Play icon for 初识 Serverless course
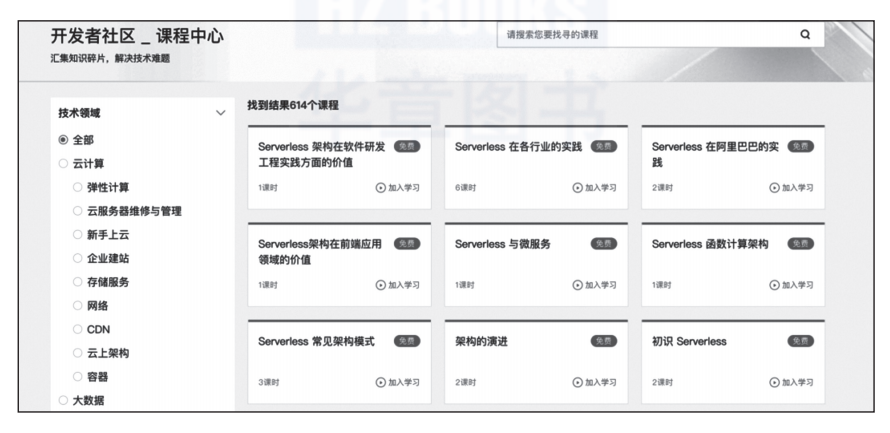The image size is (890, 433). pyautogui.click(x=774, y=382)
